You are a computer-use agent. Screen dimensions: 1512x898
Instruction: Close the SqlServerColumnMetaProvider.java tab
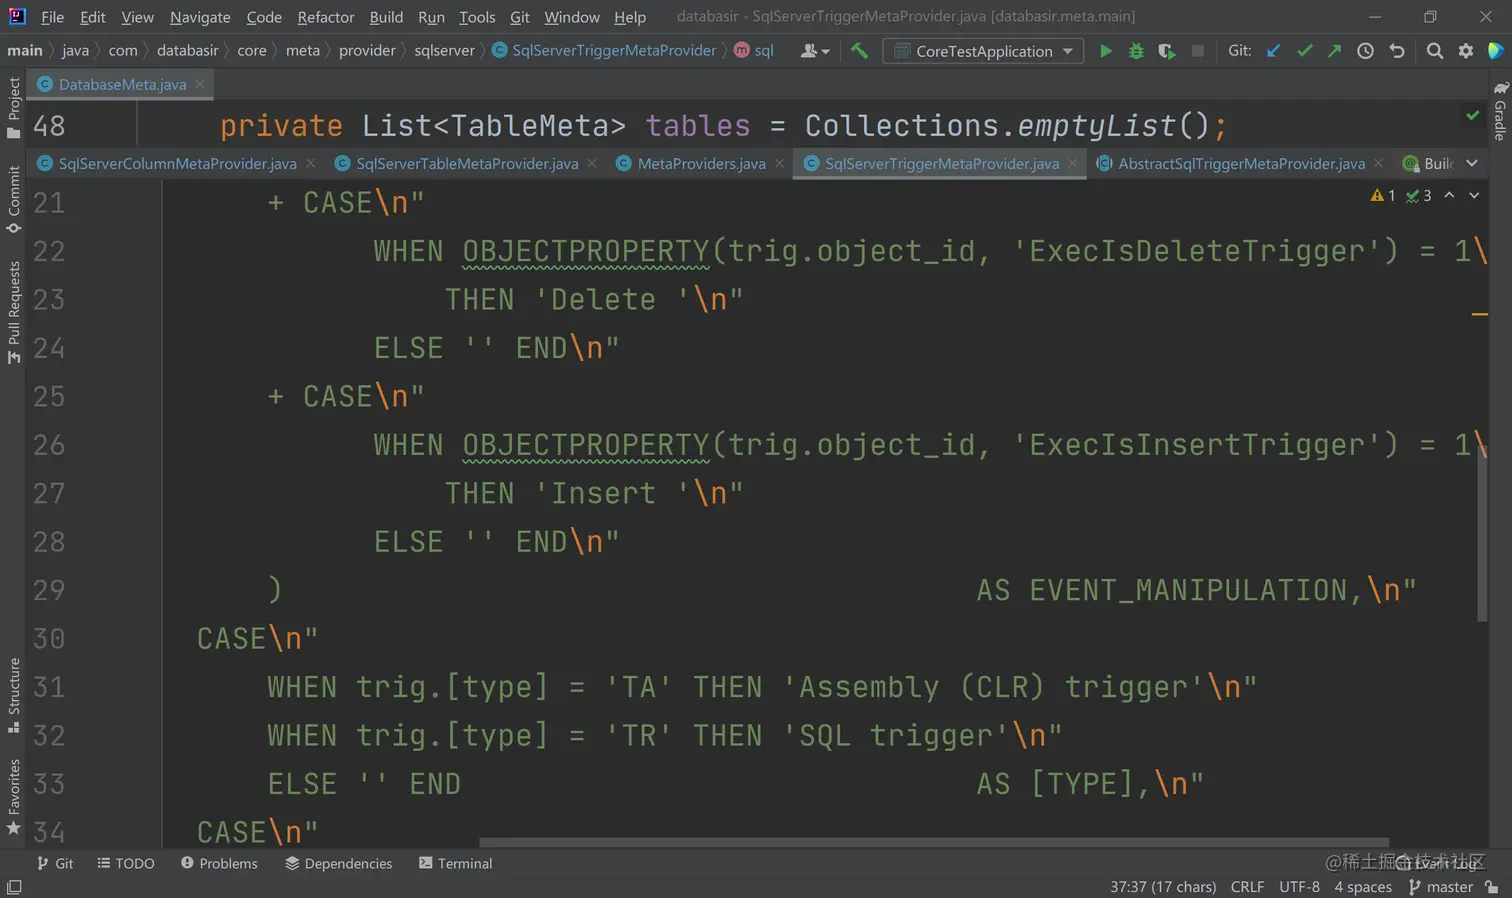310,163
